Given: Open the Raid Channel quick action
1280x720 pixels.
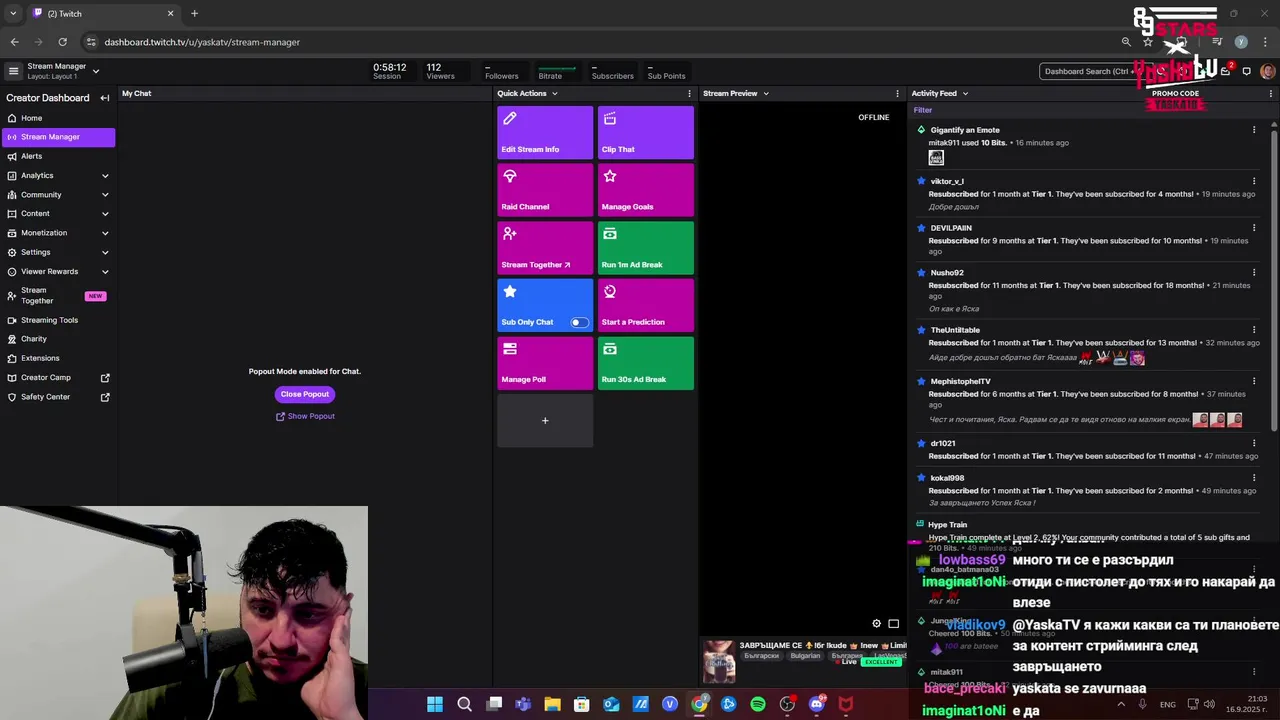Looking at the screenshot, I should point(545,190).
